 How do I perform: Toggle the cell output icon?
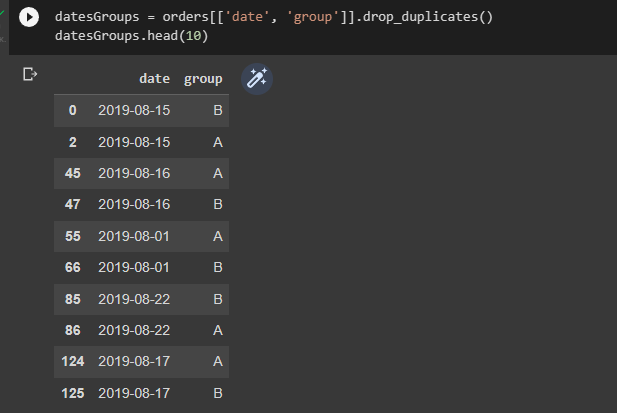30,74
